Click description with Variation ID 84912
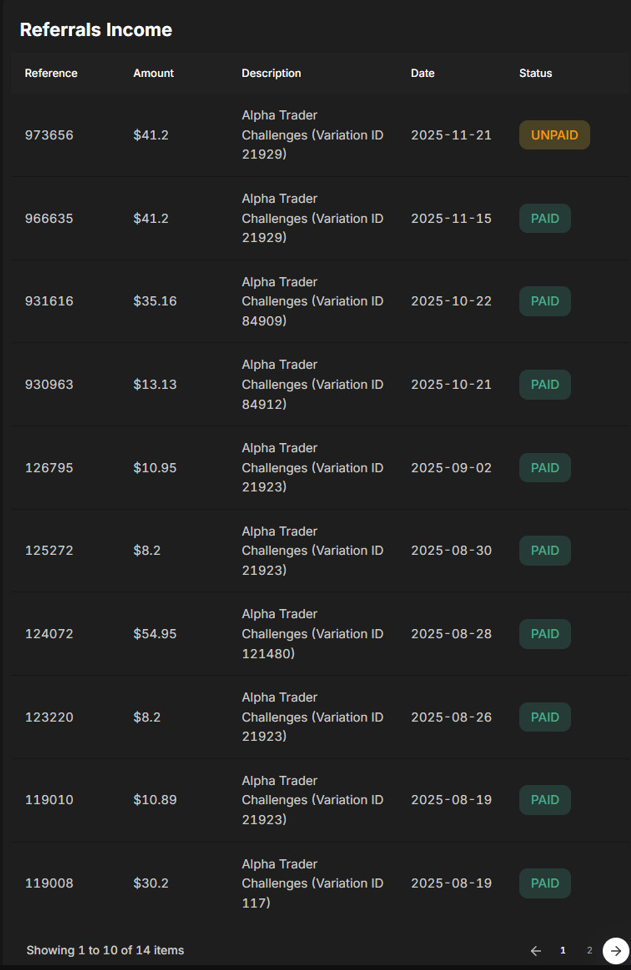 [312, 385]
